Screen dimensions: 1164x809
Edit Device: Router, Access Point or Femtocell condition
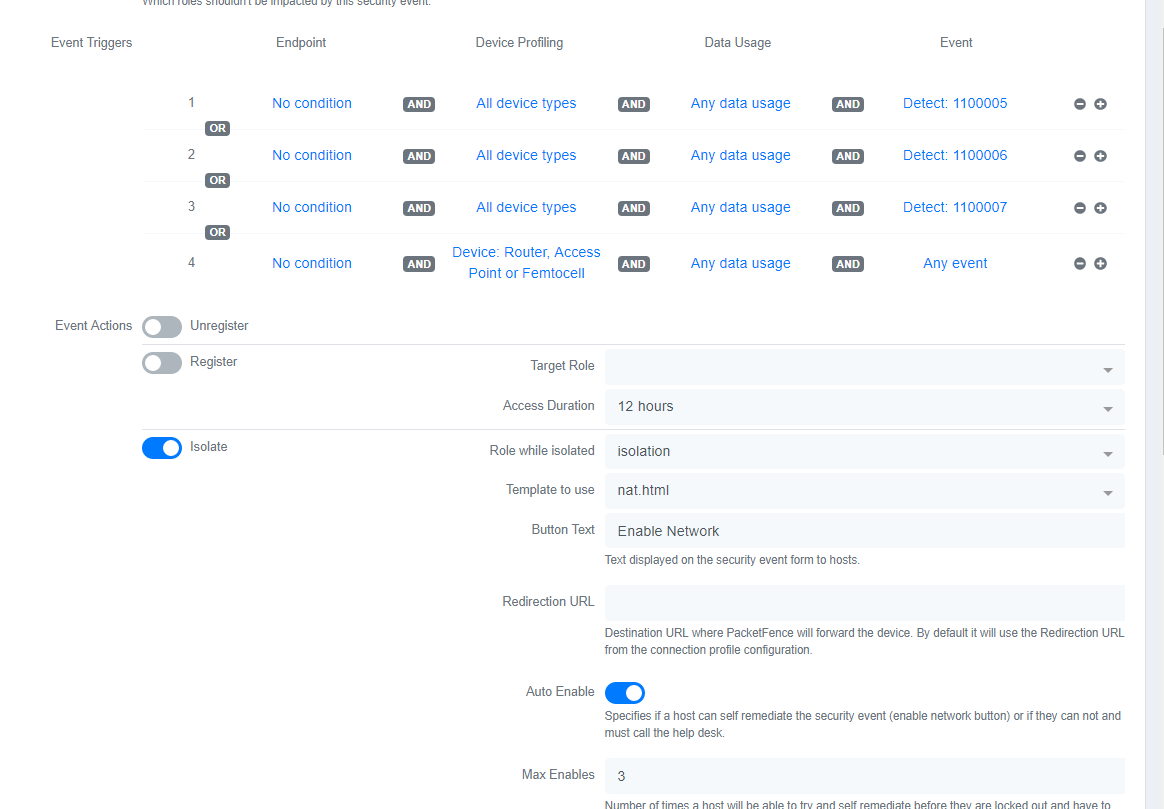click(526, 263)
